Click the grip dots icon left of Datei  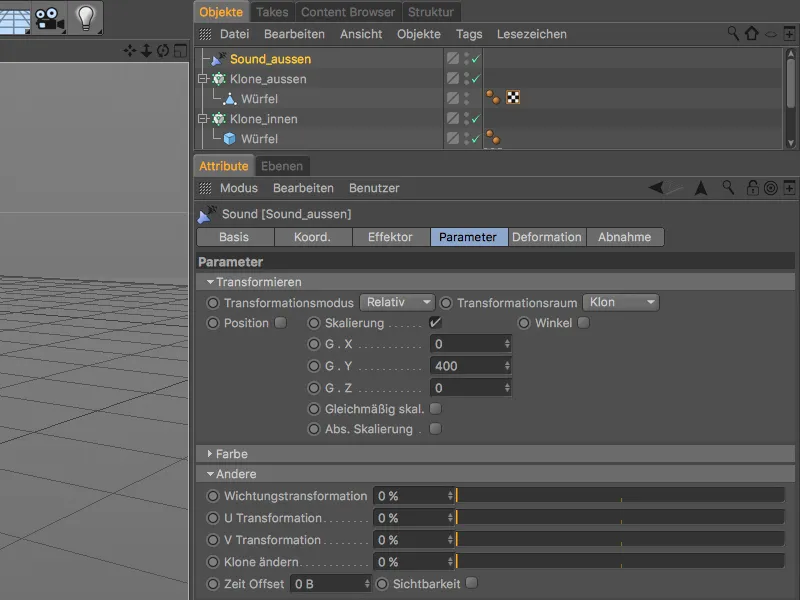point(205,34)
